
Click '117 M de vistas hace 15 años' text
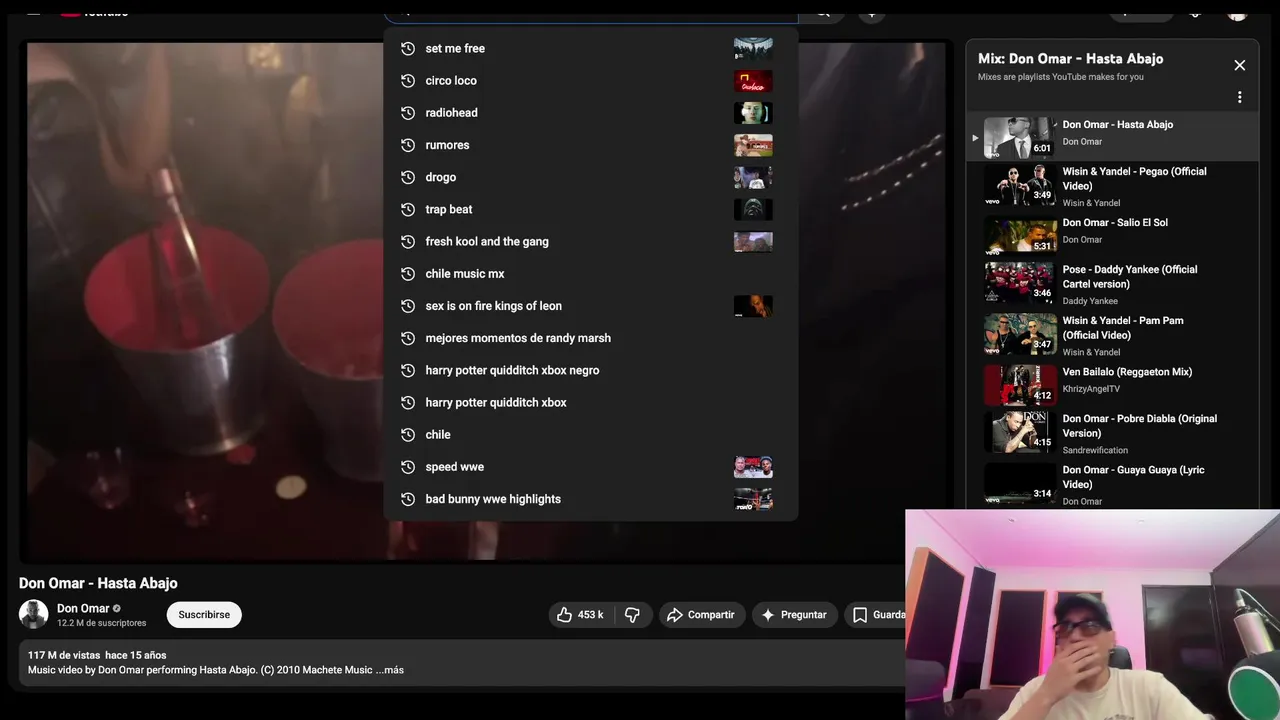[x=97, y=655]
